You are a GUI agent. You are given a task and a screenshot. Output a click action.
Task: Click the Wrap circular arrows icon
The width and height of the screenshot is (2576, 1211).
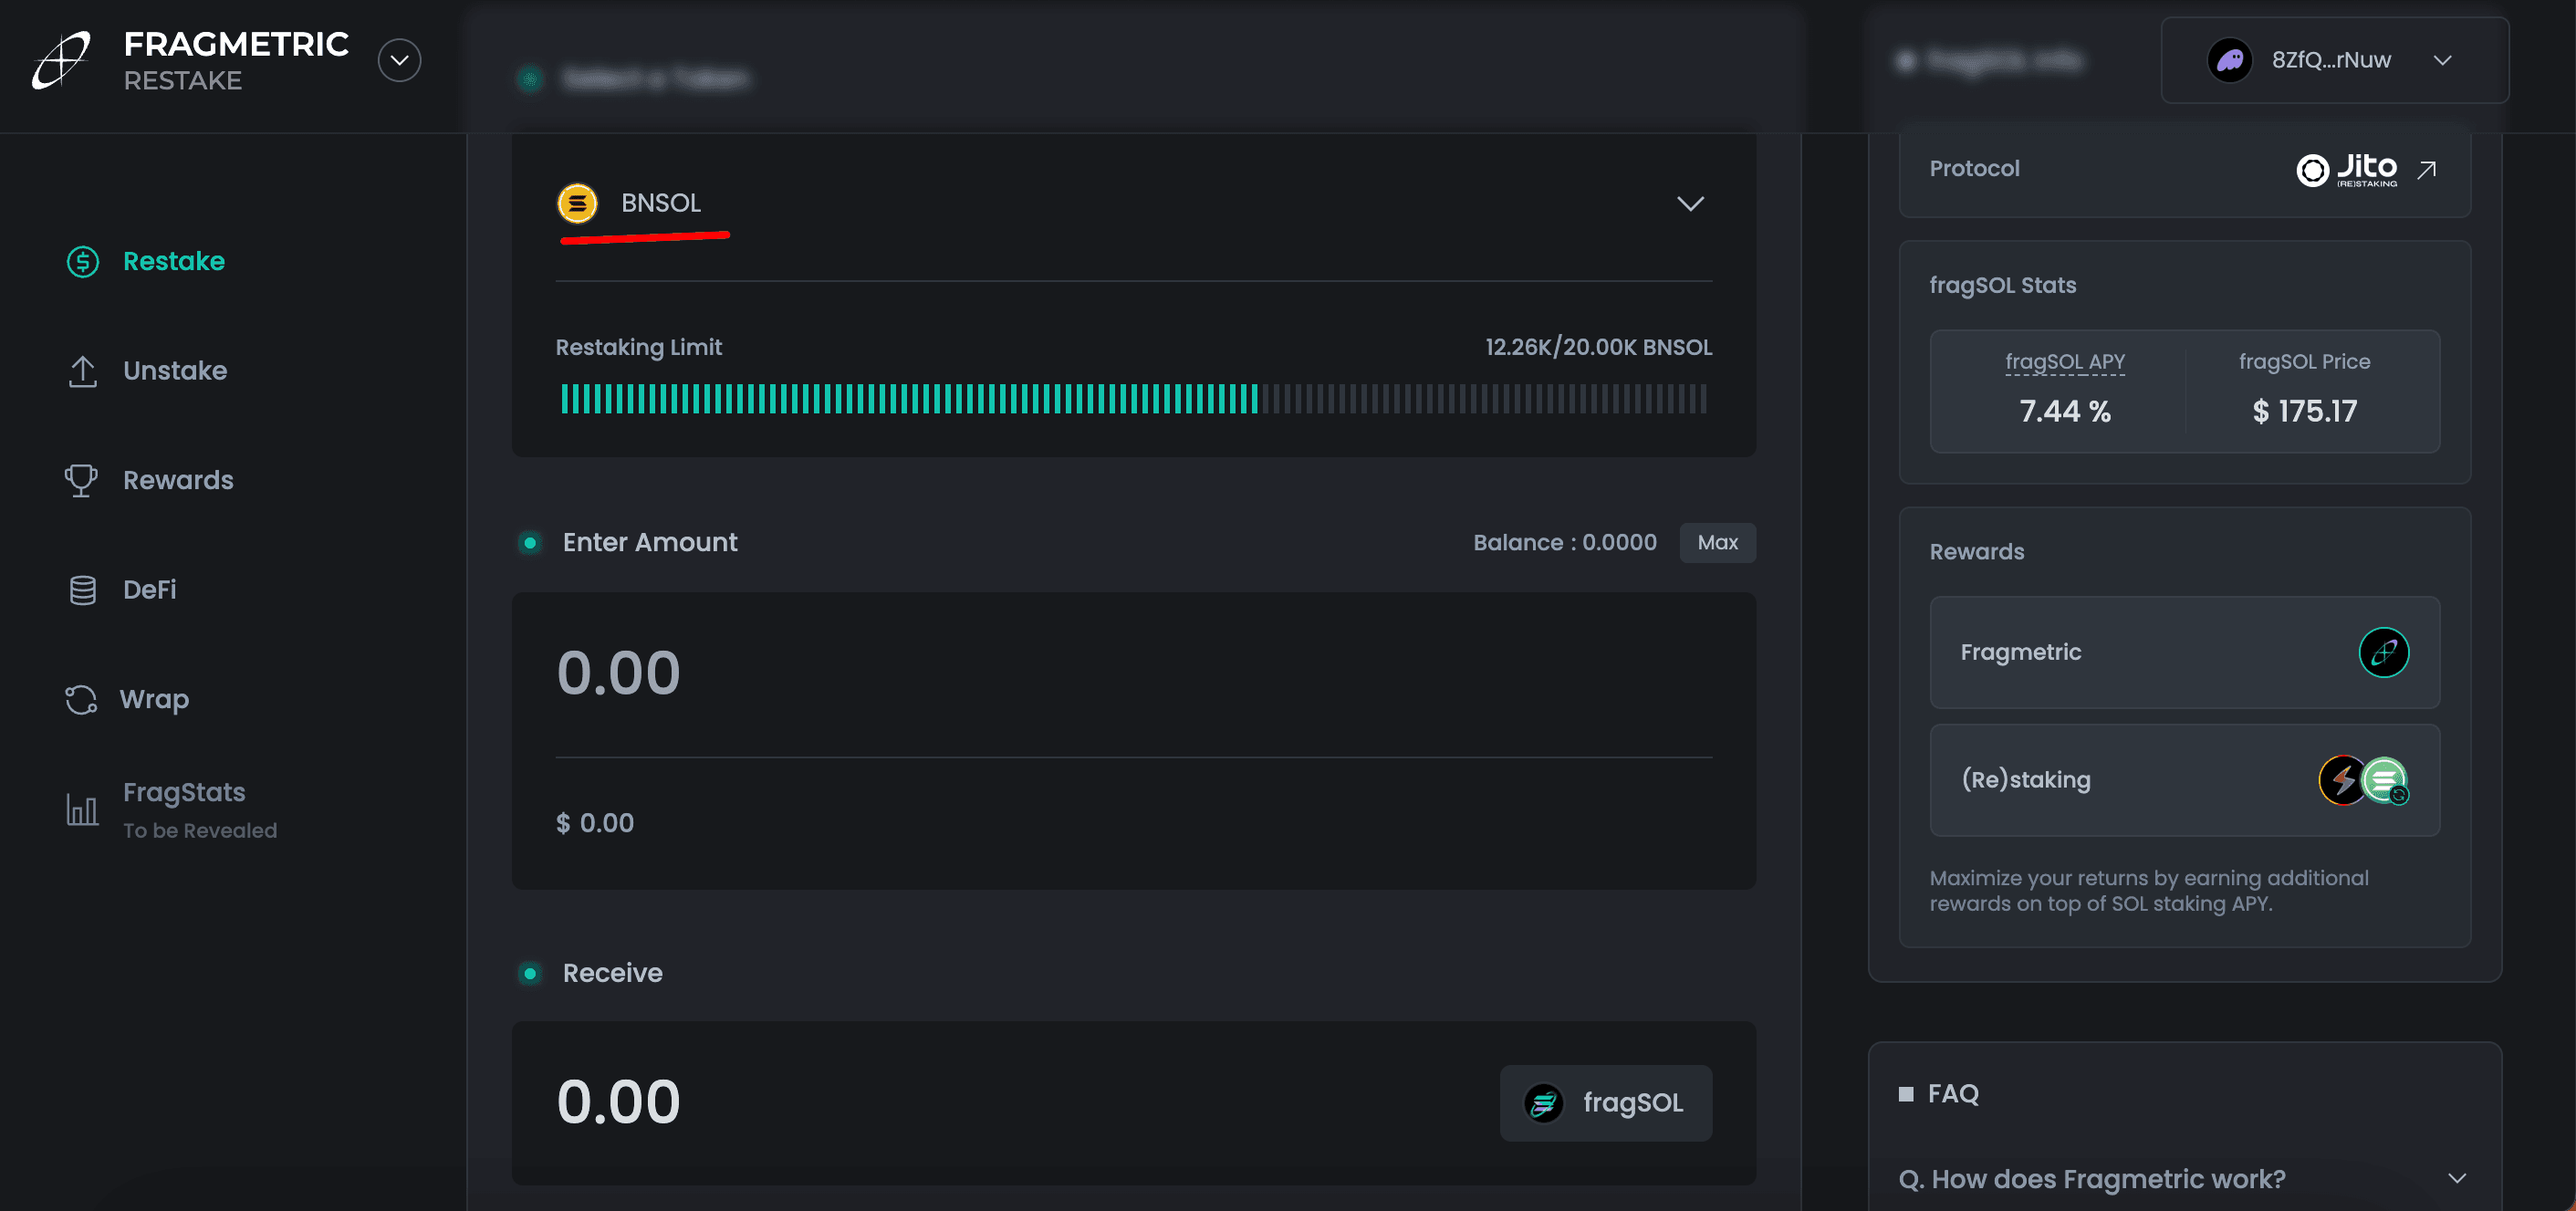(81, 700)
